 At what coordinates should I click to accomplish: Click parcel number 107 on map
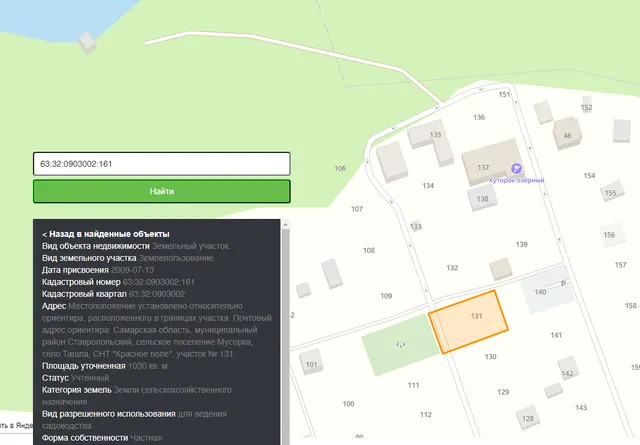[x=357, y=209]
